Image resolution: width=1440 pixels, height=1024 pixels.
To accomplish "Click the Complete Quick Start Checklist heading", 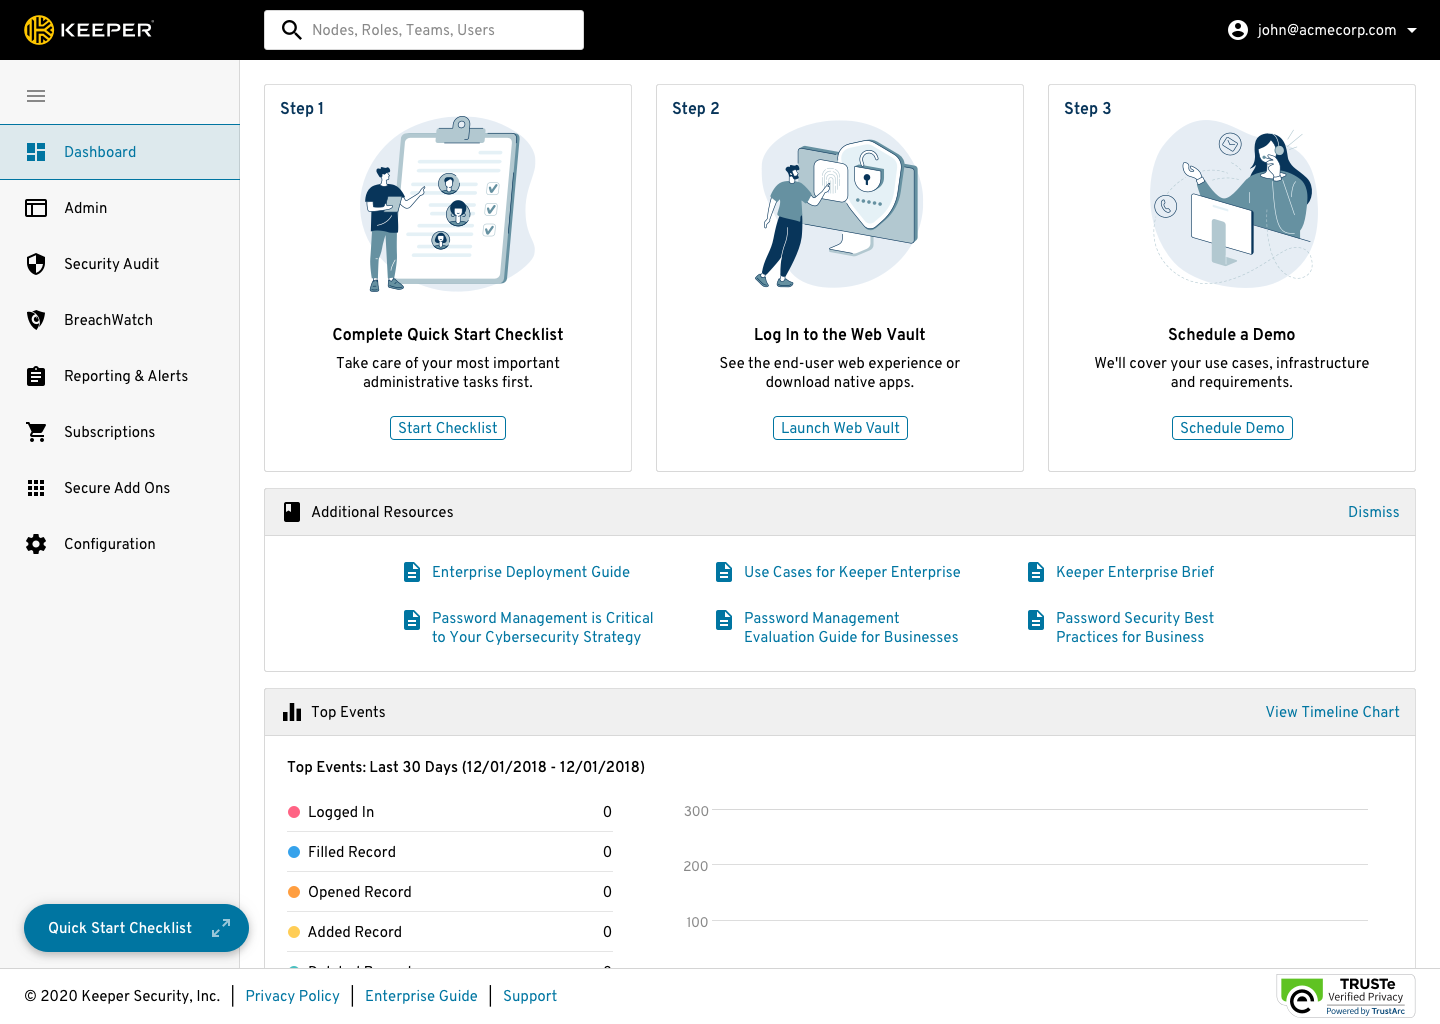I will pos(448,334).
